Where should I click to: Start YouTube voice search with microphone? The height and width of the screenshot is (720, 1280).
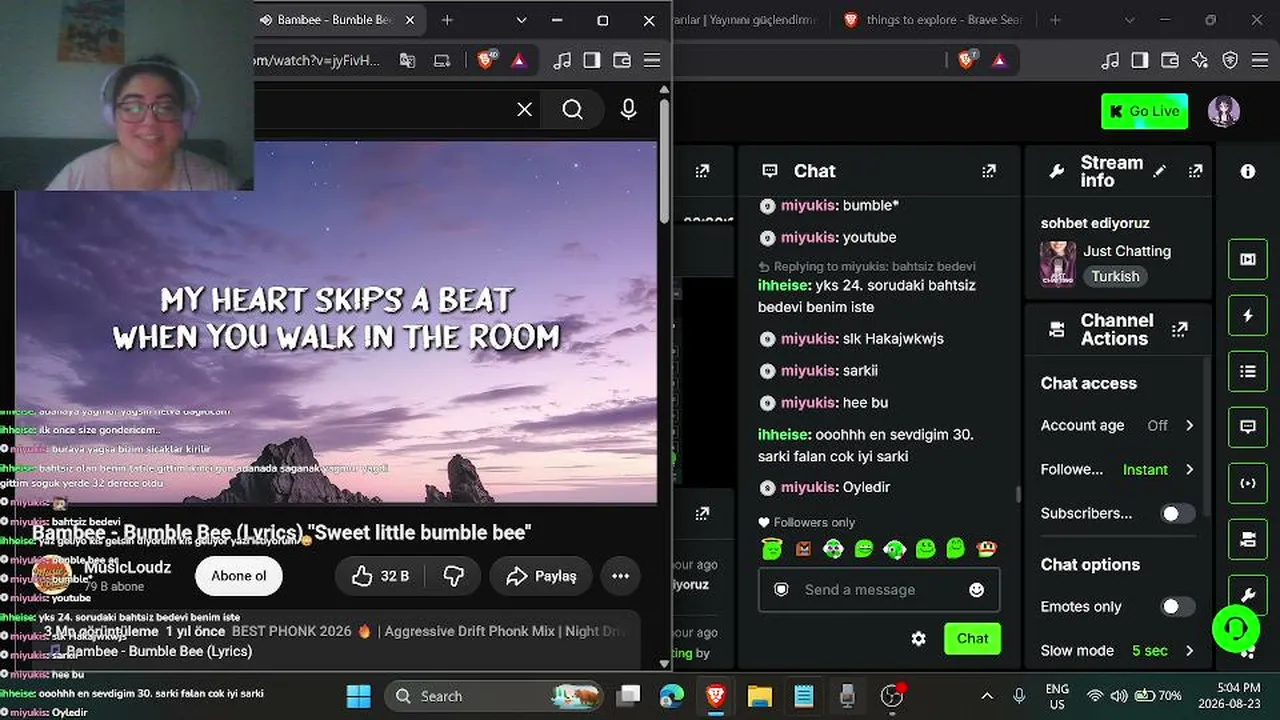628,109
